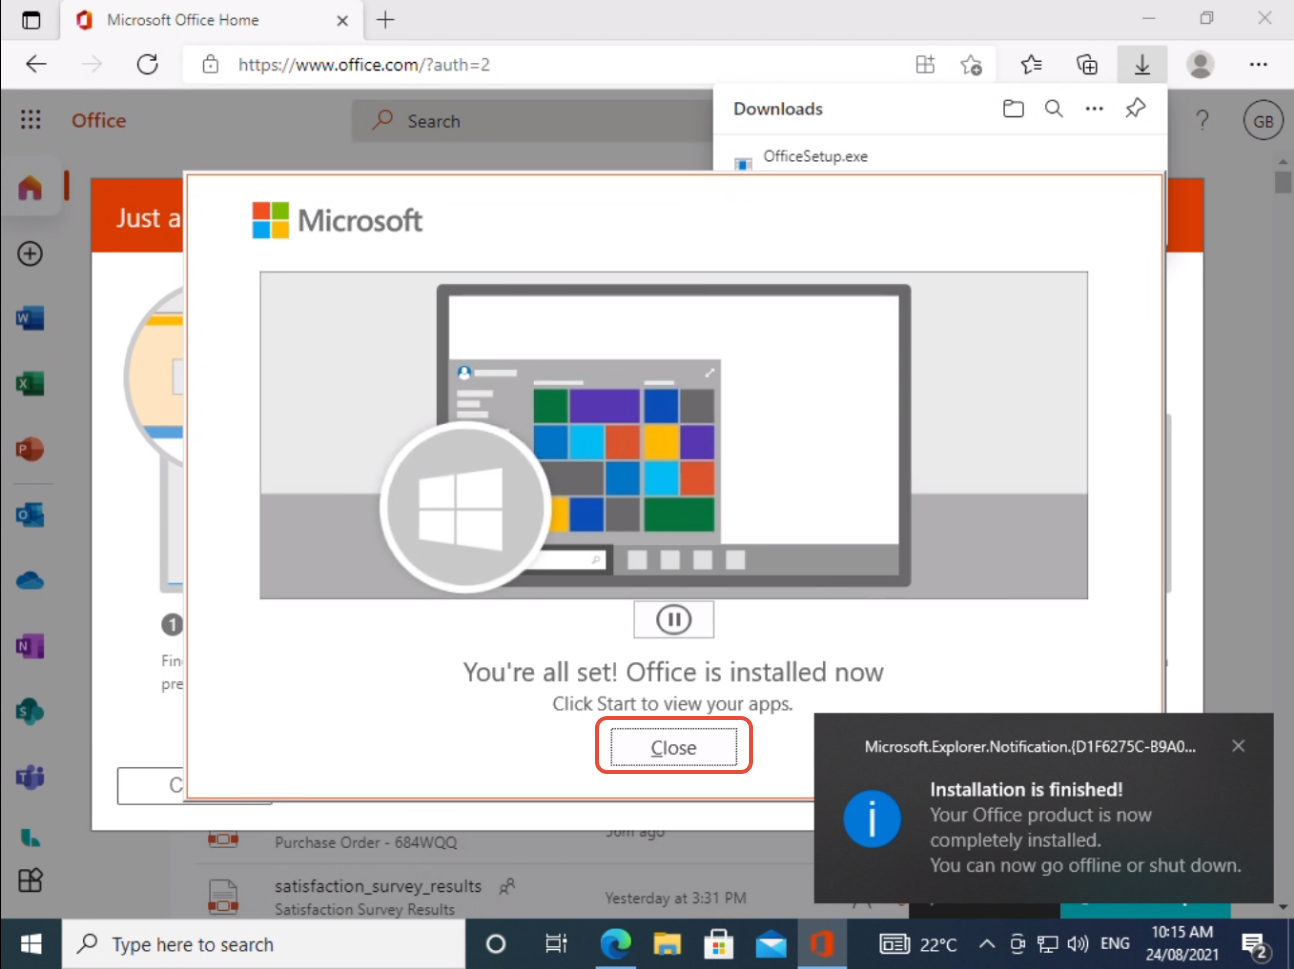Image resolution: width=1294 pixels, height=969 pixels.
Task: Pin the Downloads panel
Action: (1135, 108)
